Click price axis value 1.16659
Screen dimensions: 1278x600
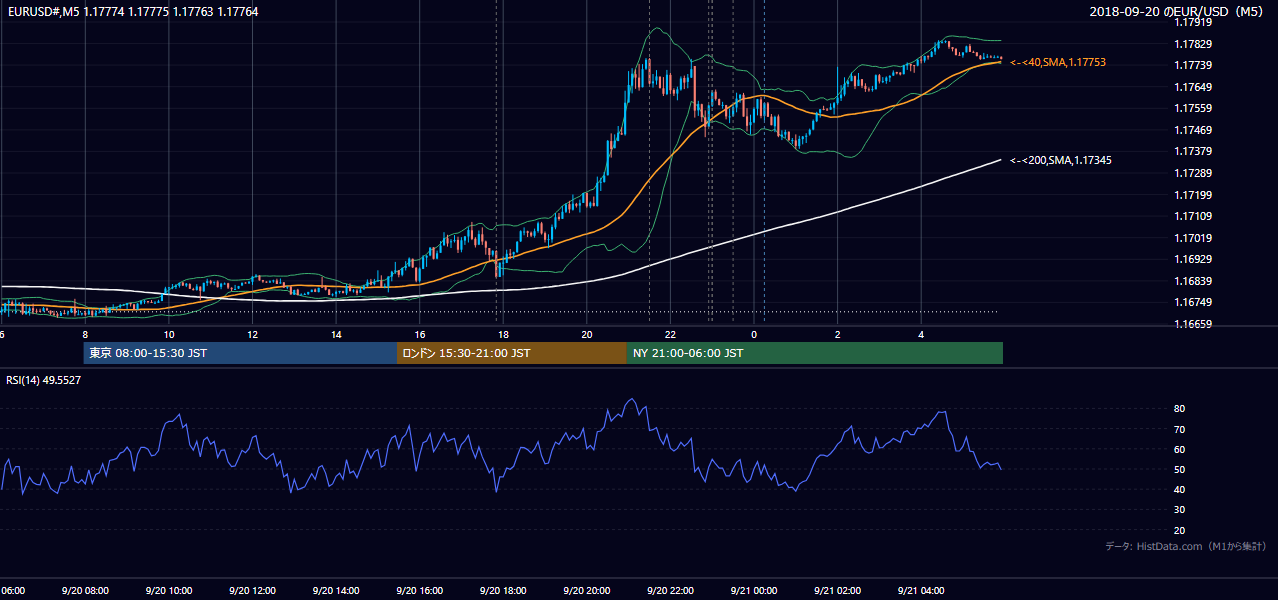tap(1193, 324)
